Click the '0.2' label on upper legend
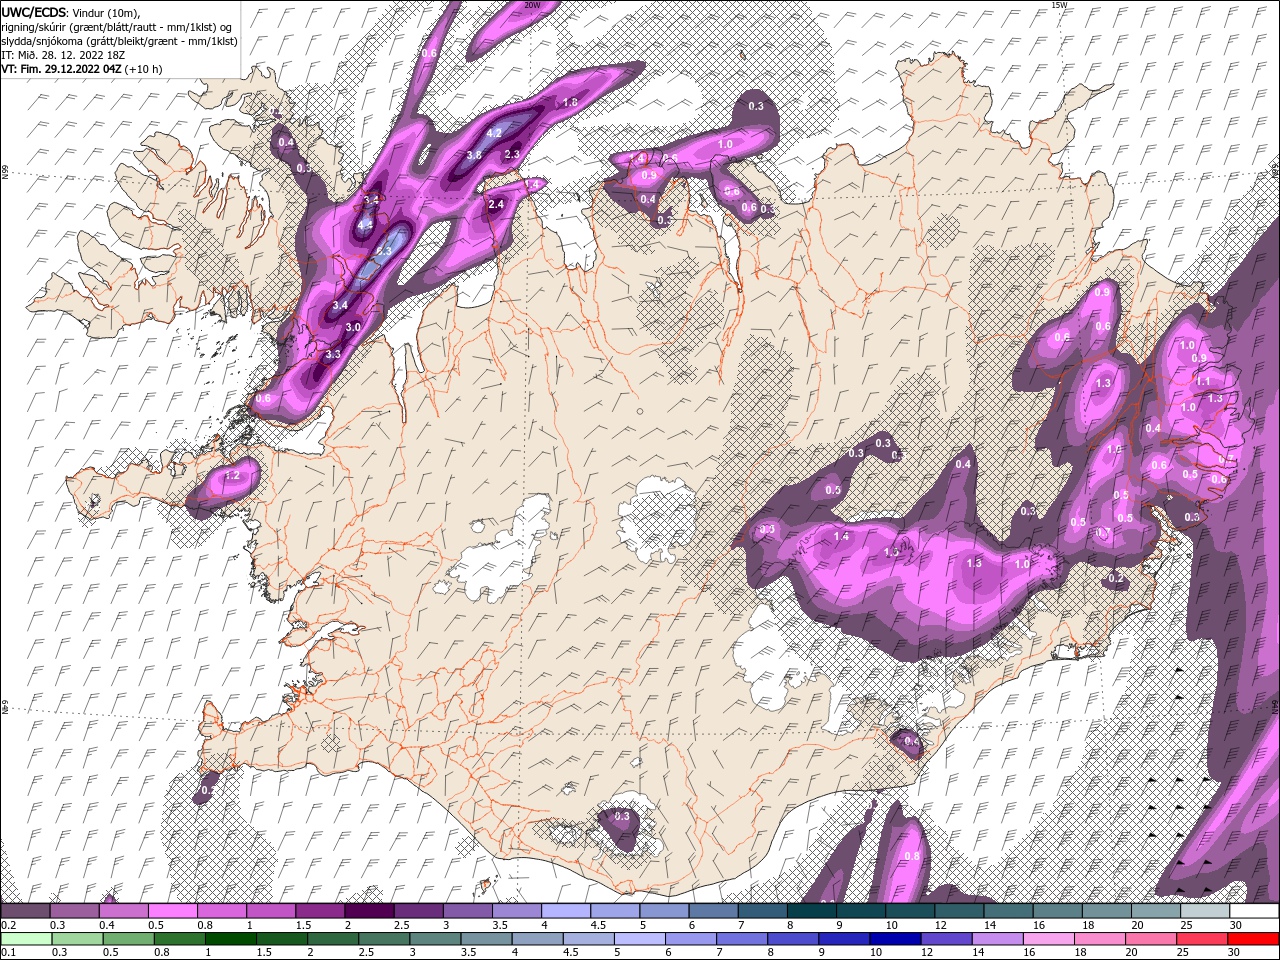 coord(8,925)
